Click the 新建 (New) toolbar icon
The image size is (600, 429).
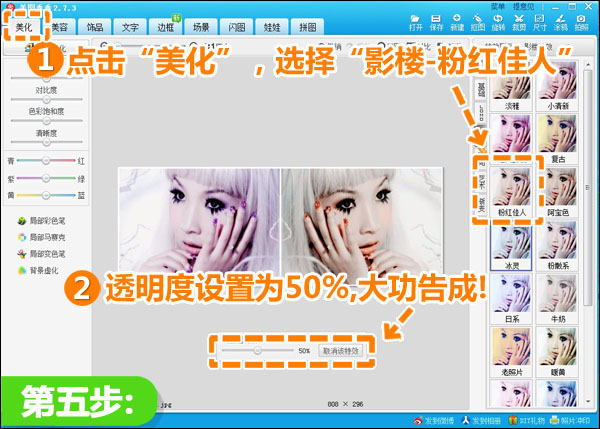coord(457,22)
